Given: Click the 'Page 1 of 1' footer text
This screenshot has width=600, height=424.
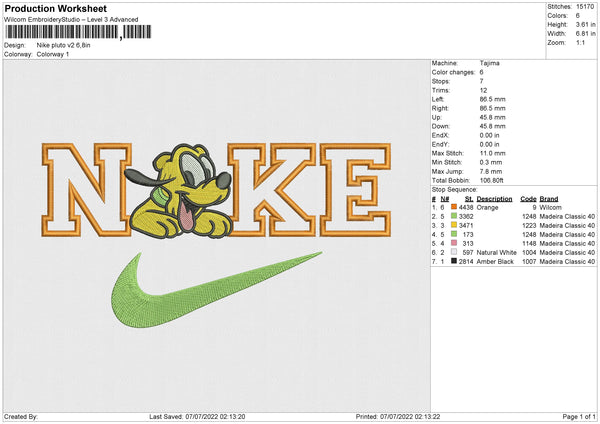Looking at the screenshot, I should [x=579, y=416].
